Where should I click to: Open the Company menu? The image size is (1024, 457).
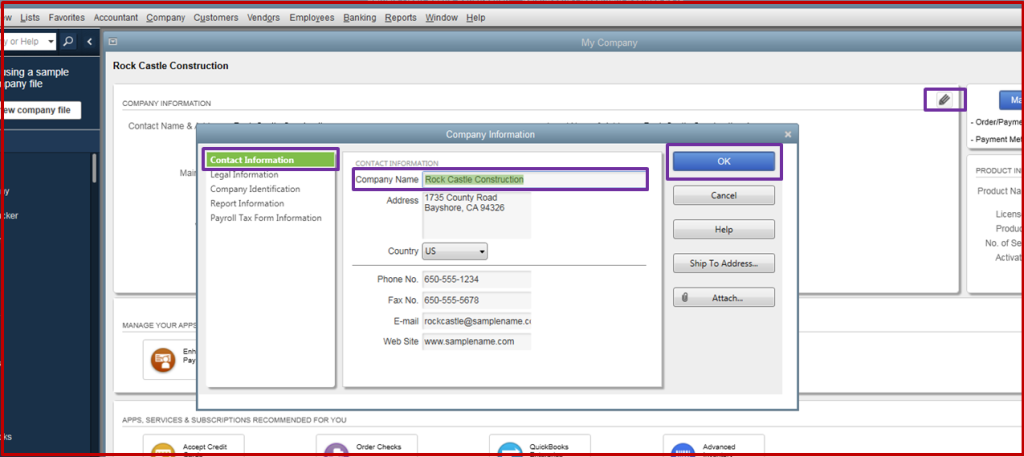(x=166, y=18)
